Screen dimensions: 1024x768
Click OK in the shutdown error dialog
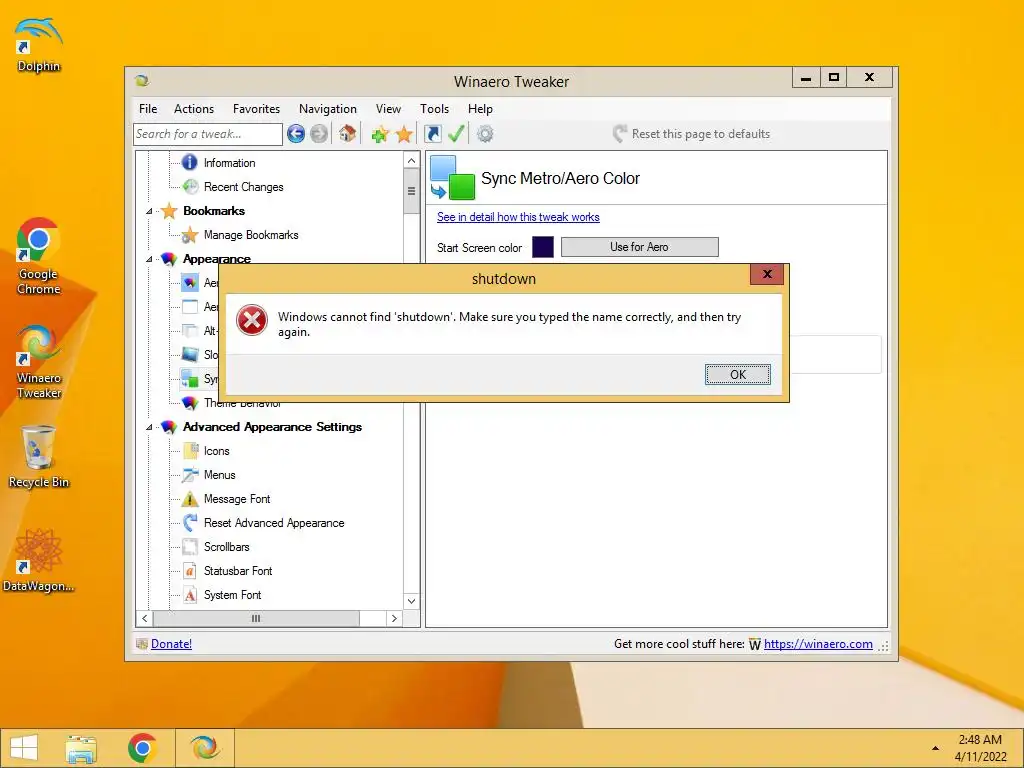pyautogui.click(x=737, y=374)
